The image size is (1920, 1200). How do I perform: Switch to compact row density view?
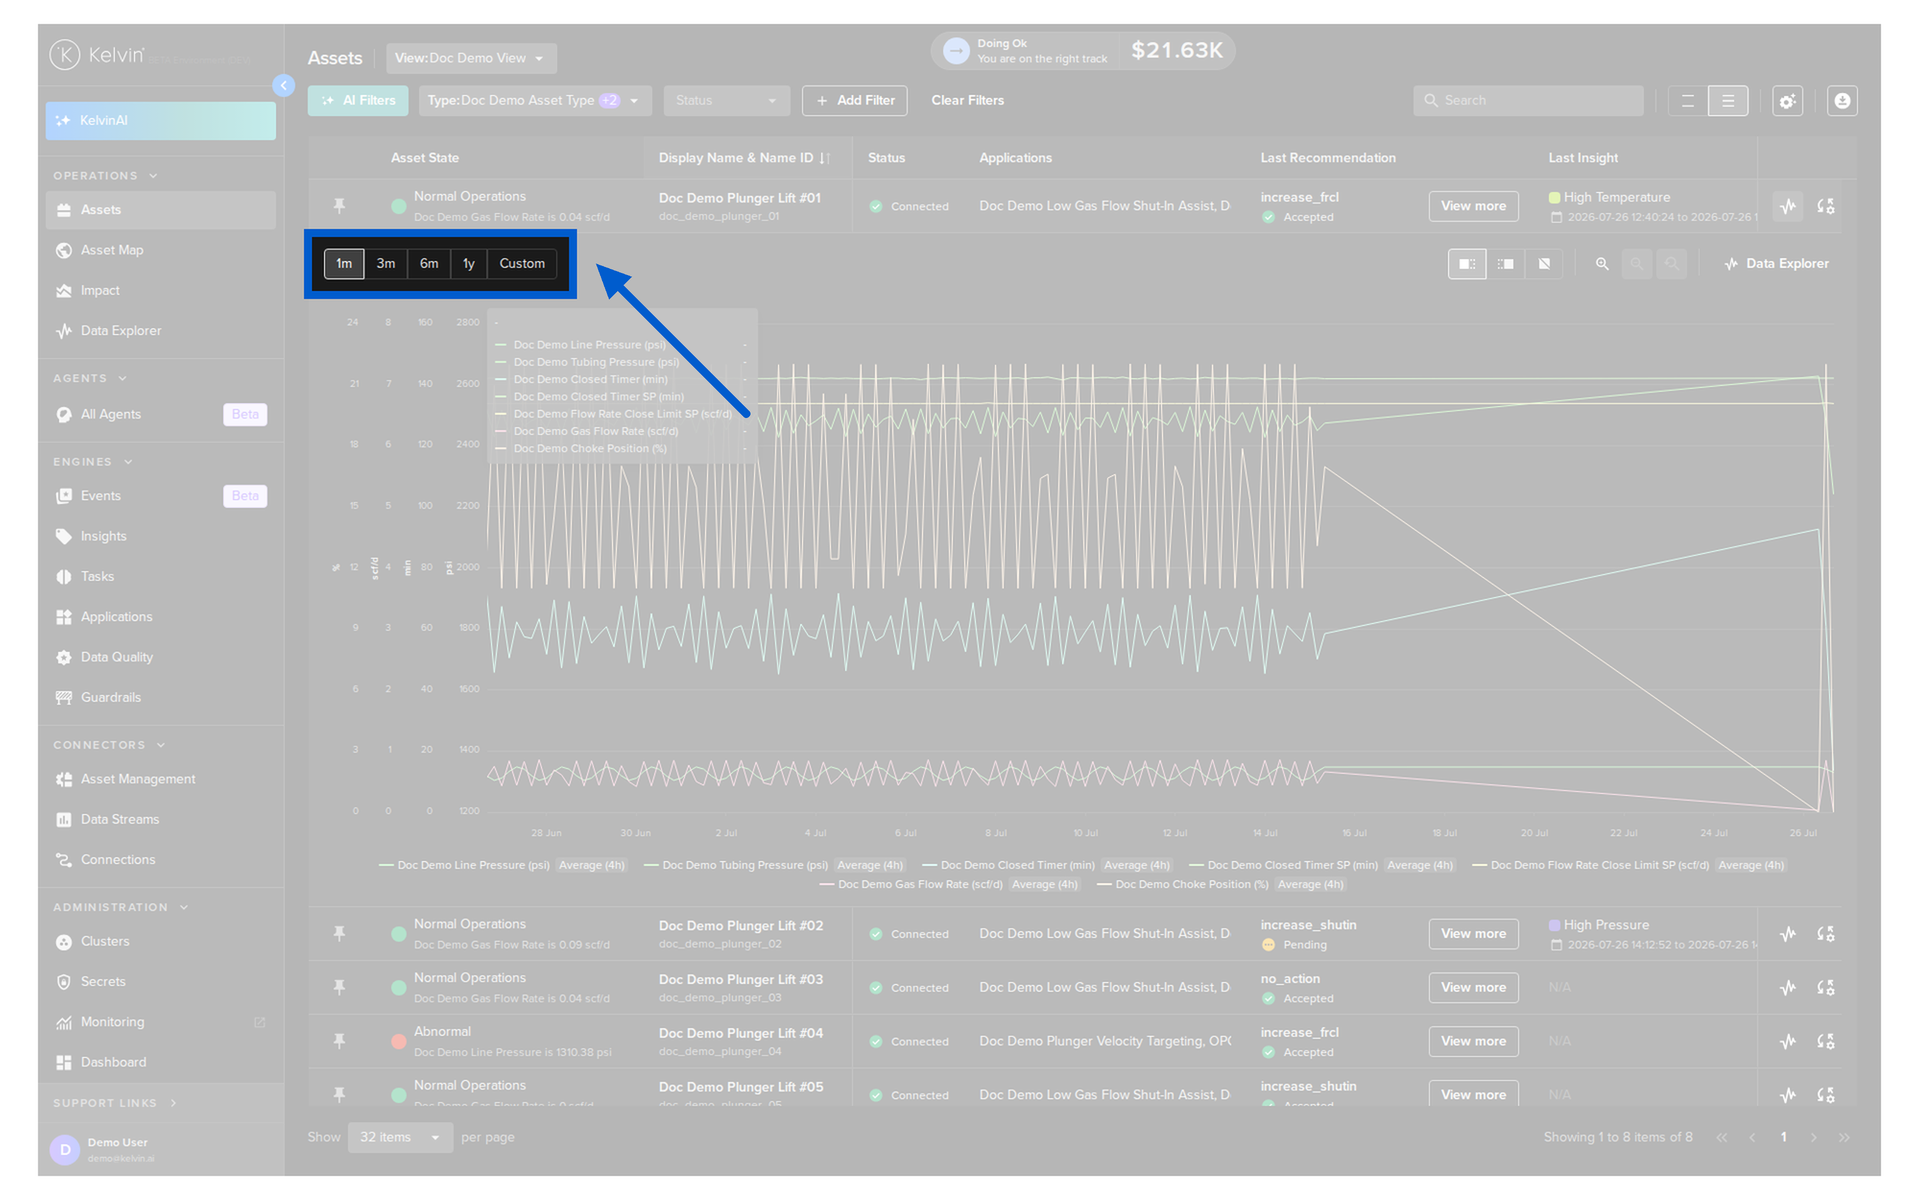1688,101
